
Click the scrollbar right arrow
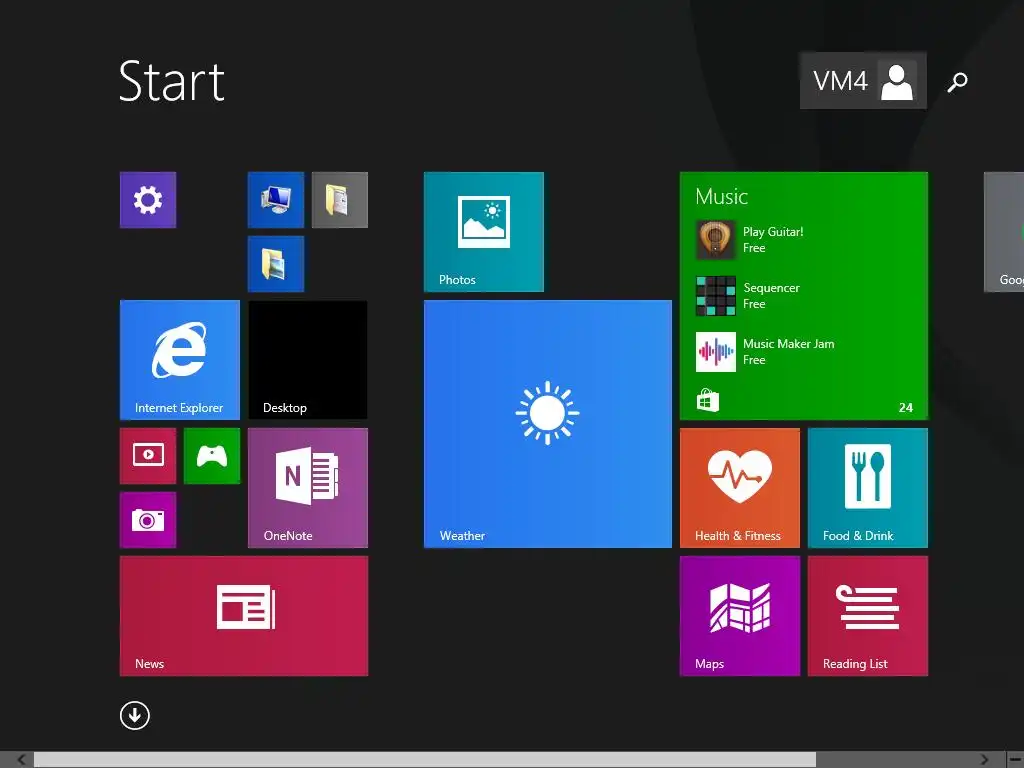[985, 760]
